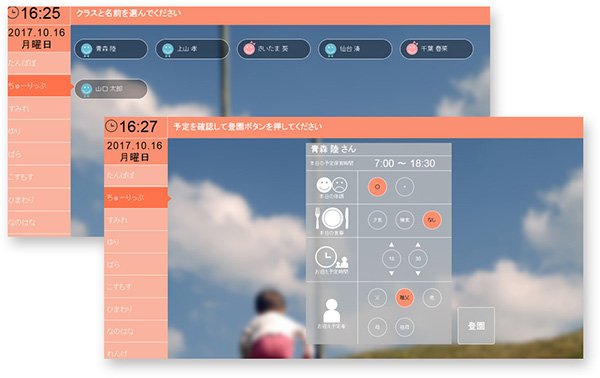
Task: Open the ゆり class in the back window
Action: tap(39, 131)
